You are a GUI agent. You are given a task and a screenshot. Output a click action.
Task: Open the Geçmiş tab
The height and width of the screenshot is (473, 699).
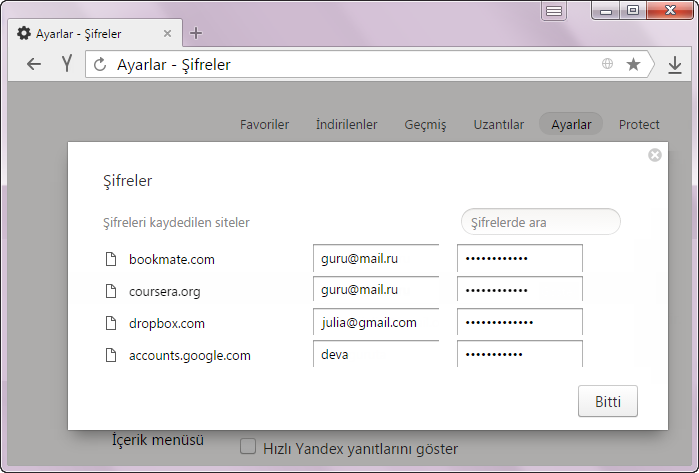pos(425,125)
